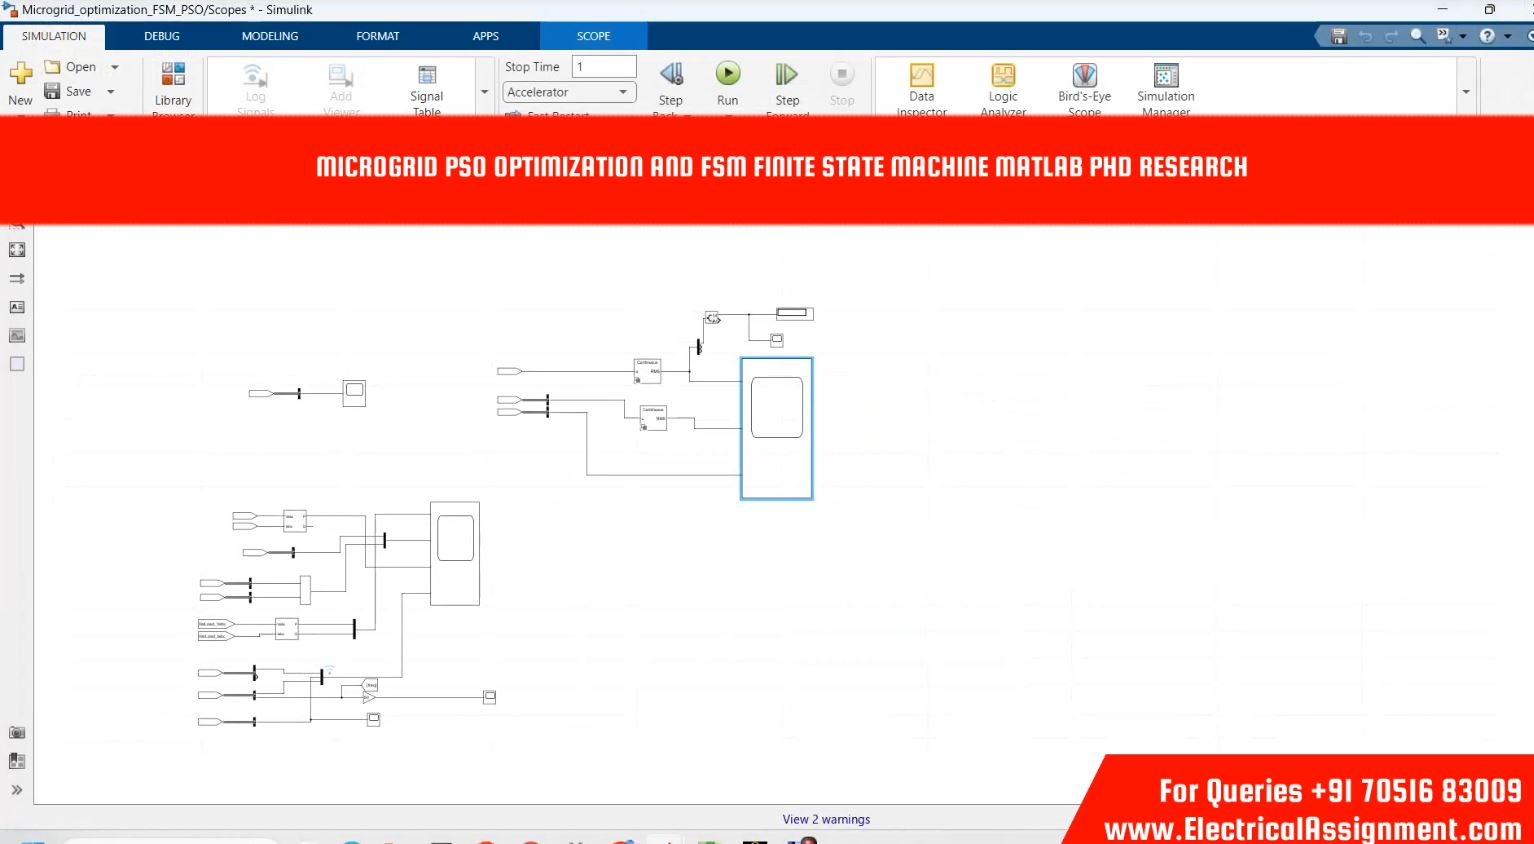Click the Stop Time input field

[x=604, y=66]
